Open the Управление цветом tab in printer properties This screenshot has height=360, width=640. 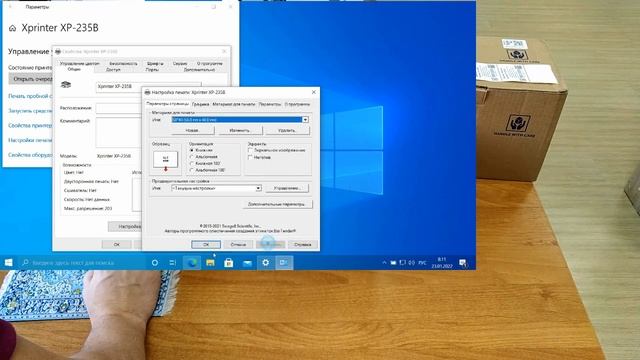(x=80, y=64)
